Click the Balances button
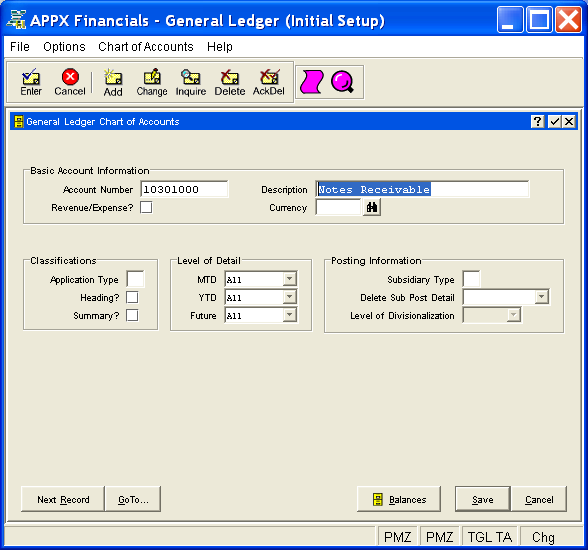588x550 pixels. (x=399, y=499)
